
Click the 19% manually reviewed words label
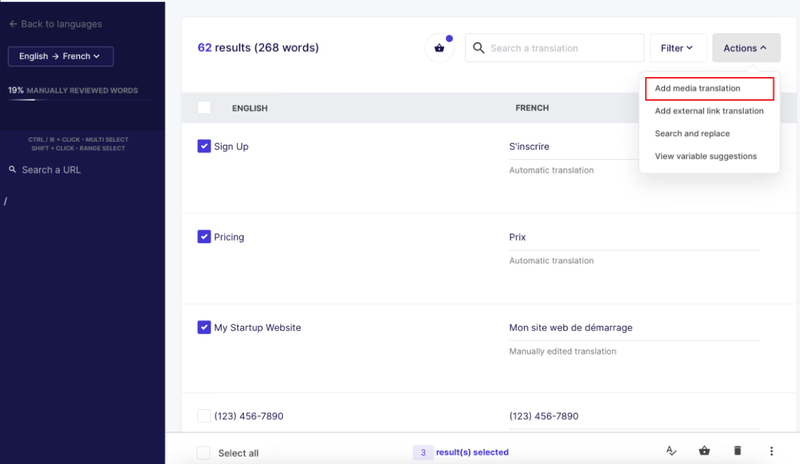tap(73, 90)
